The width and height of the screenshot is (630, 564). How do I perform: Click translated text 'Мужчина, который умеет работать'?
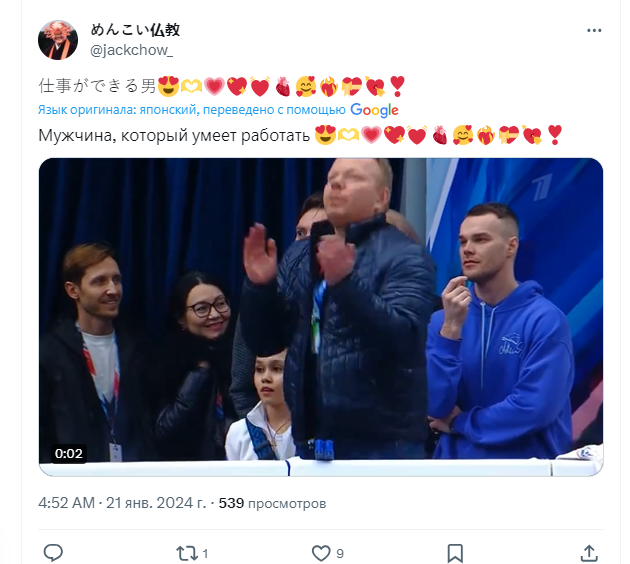coord(174,136)
